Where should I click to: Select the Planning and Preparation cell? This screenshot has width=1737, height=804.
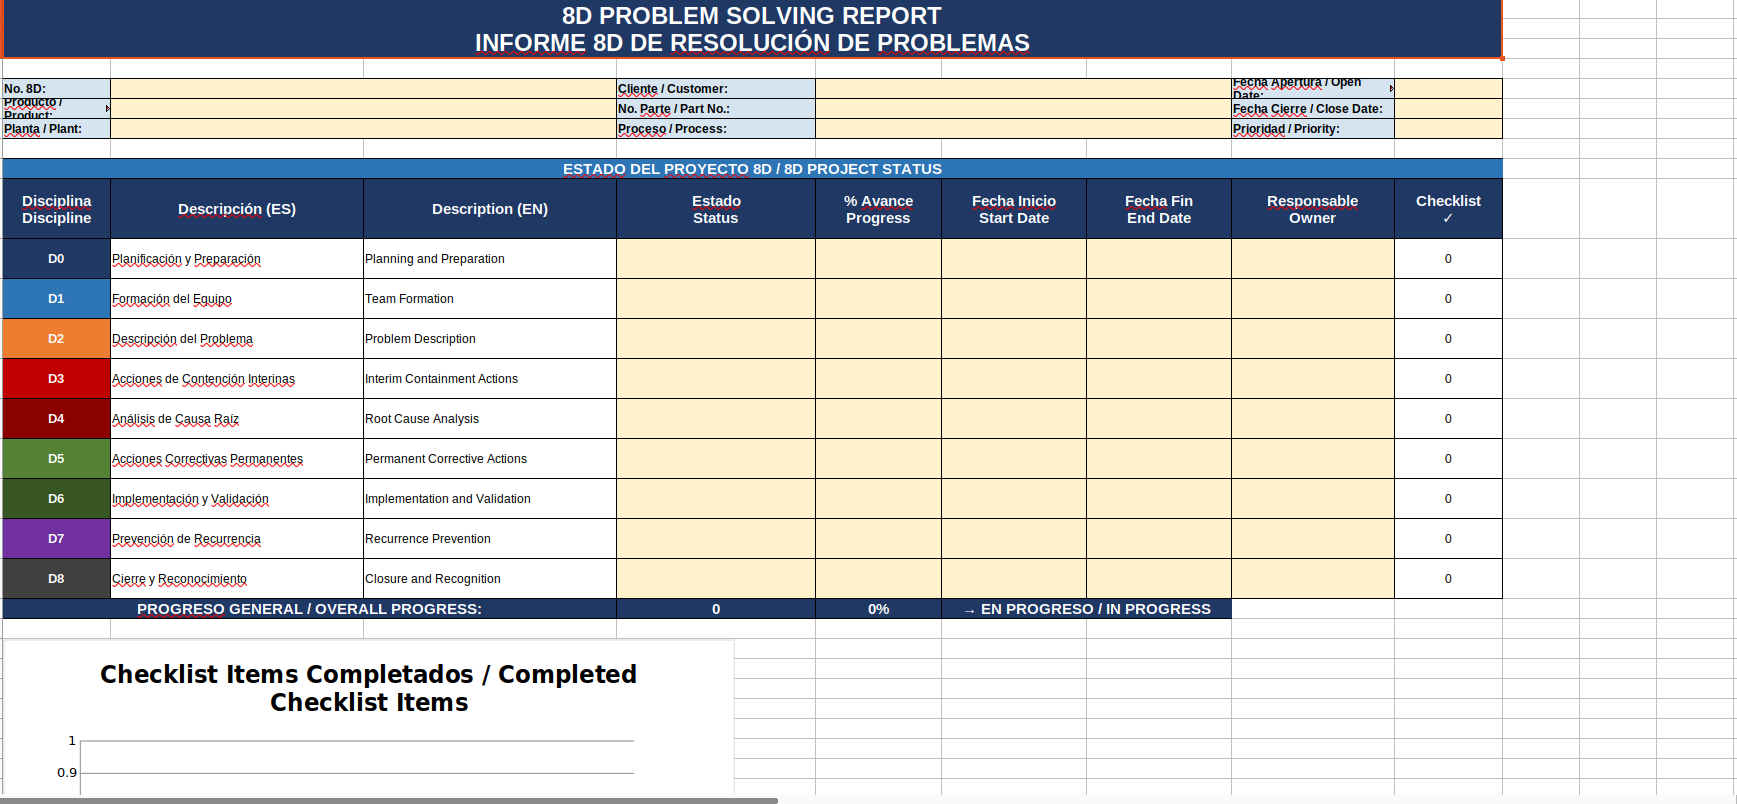490,259
